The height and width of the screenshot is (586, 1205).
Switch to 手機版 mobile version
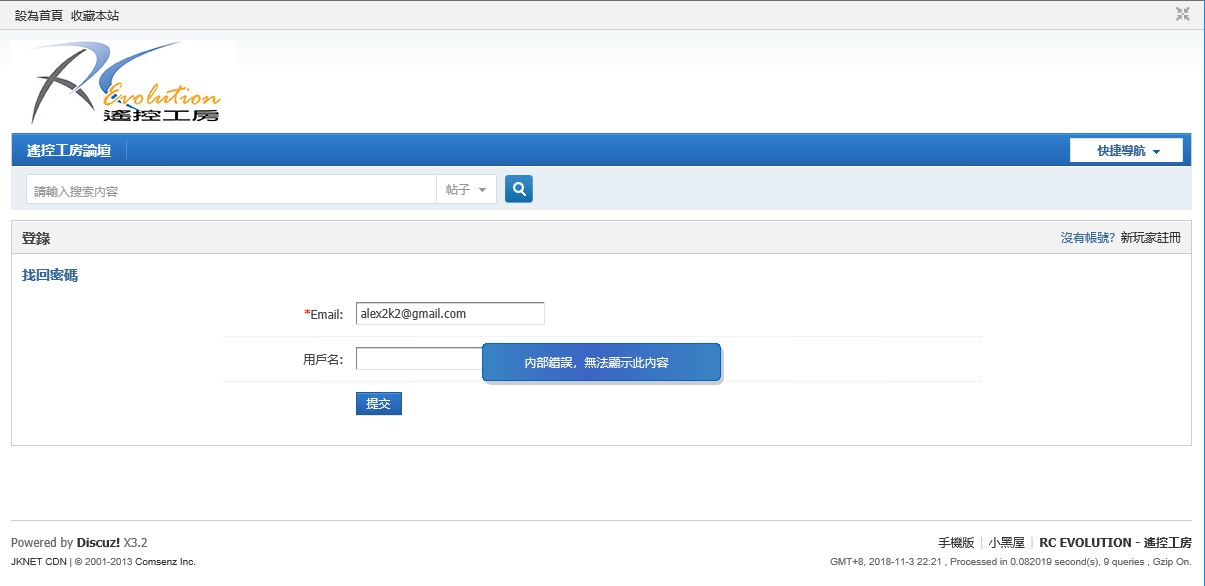pyautogui.click(x=955, y=543)
